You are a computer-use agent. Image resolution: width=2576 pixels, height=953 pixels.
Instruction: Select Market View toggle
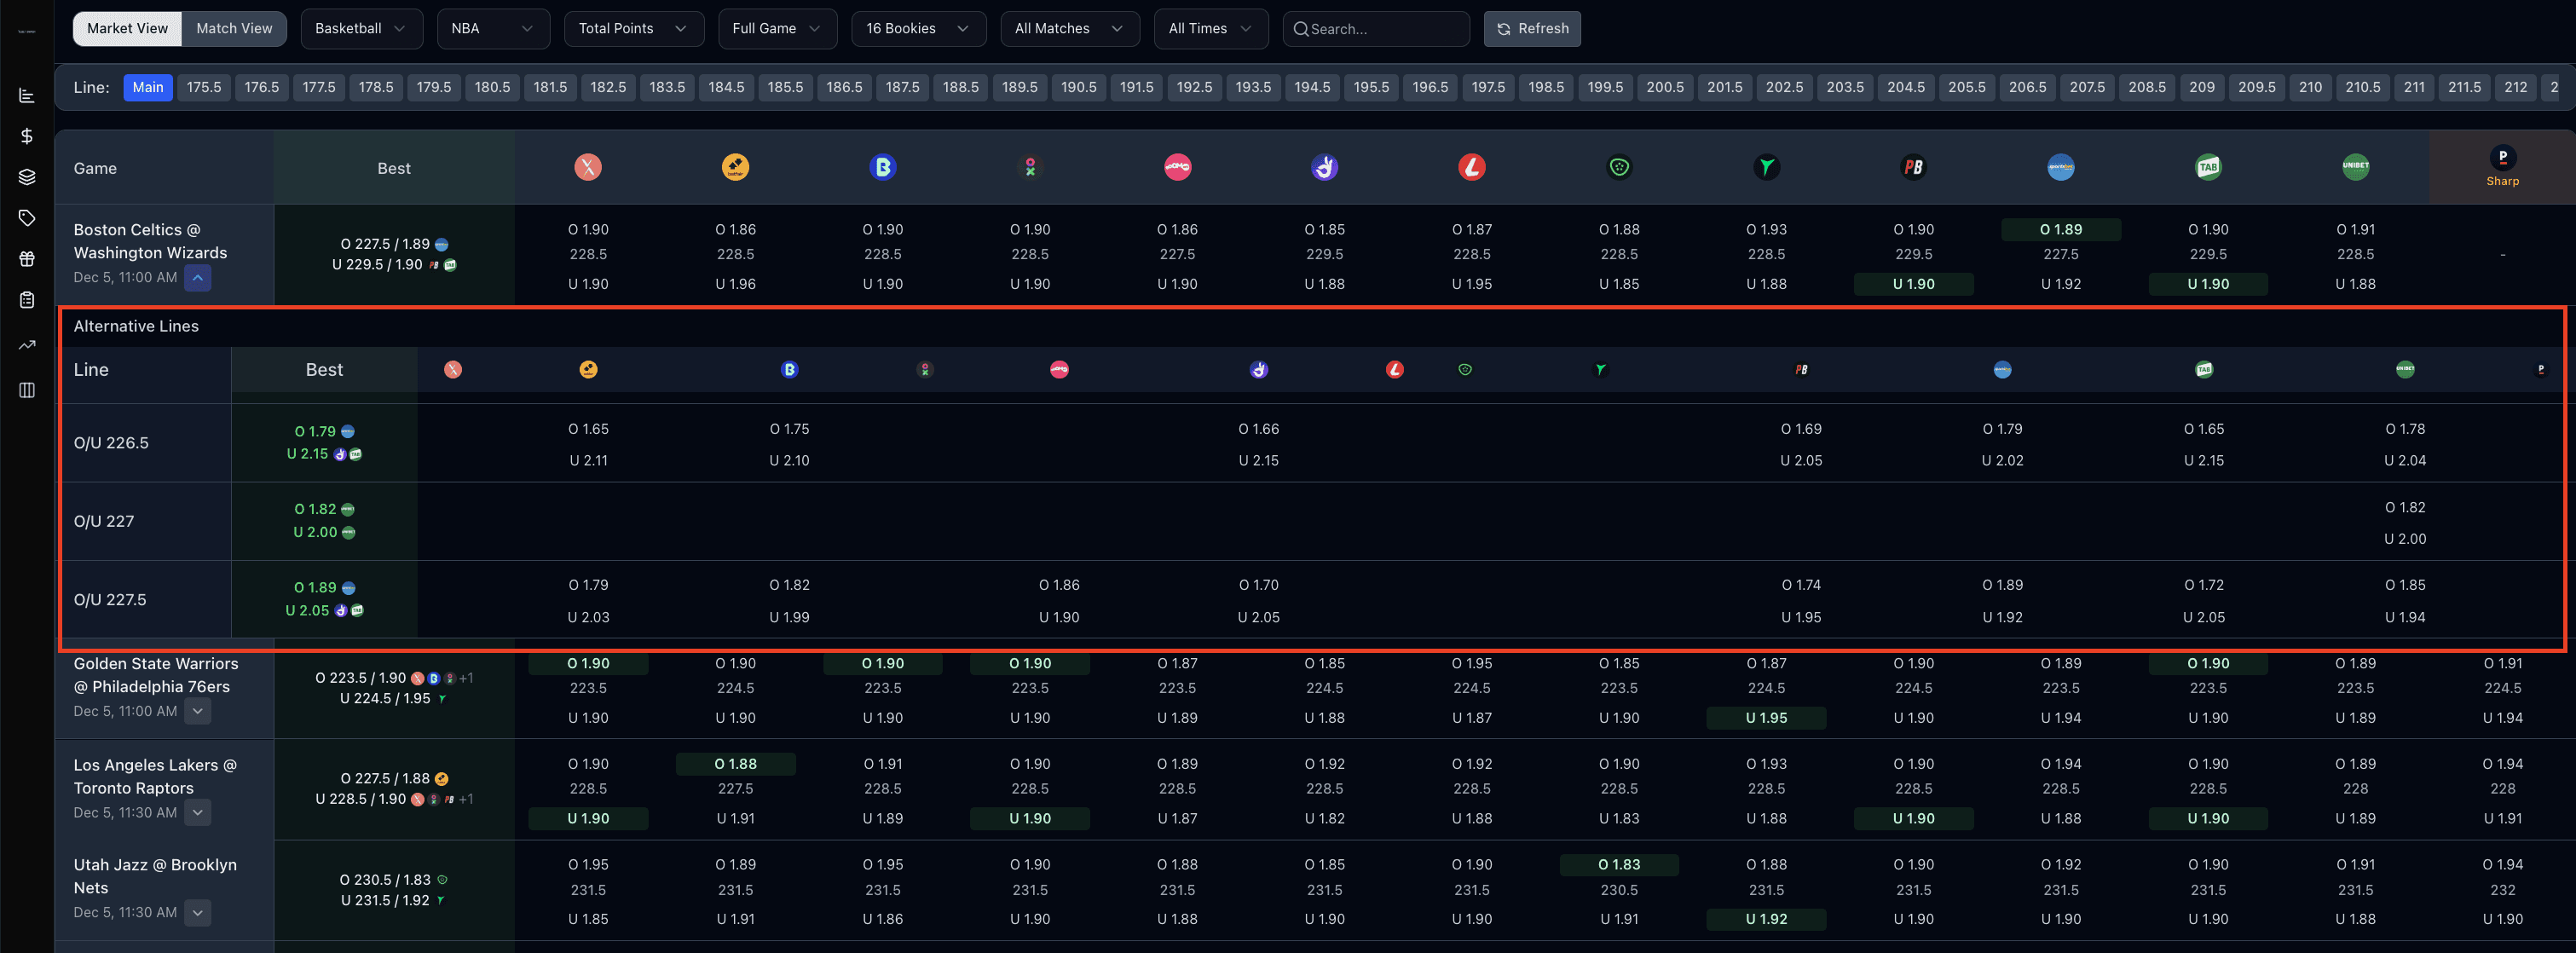tap(127, 28)
